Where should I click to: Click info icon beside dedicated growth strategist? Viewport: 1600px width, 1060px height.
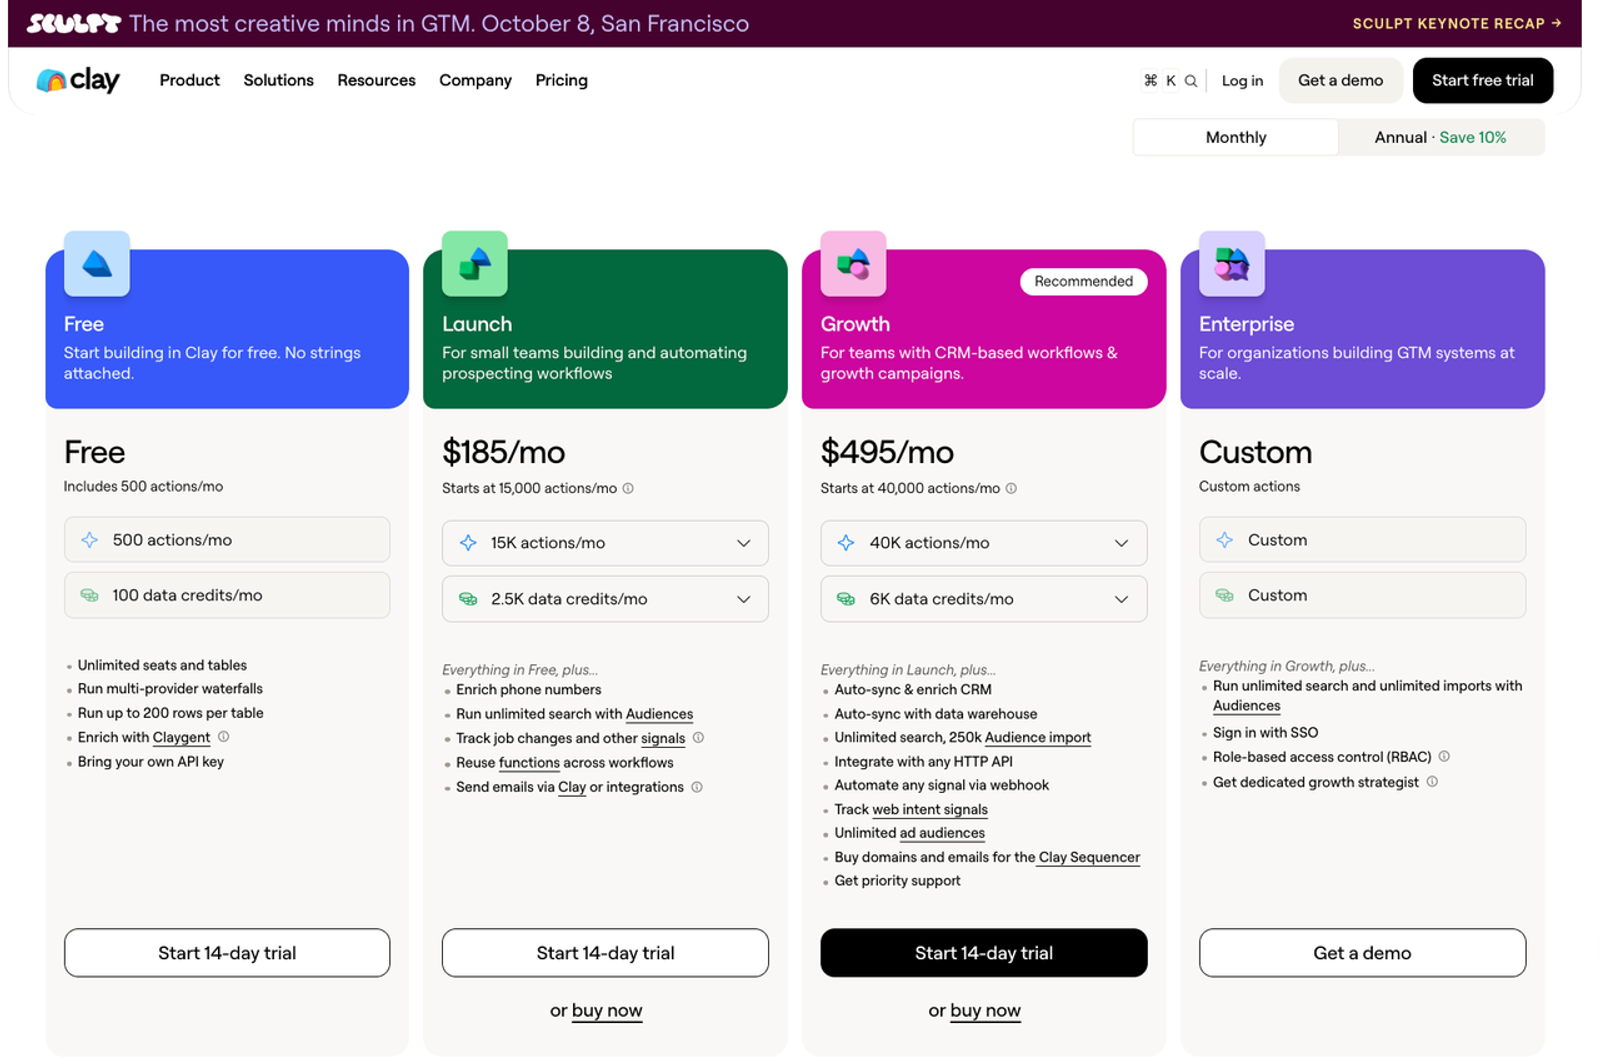click(1432, 782)
